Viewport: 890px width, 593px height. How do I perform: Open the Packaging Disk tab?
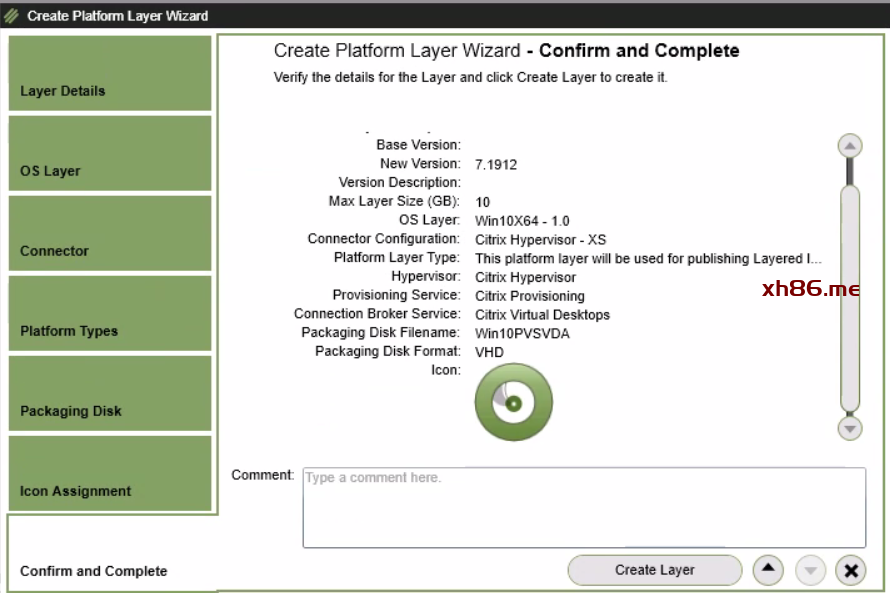click(110, 394)
